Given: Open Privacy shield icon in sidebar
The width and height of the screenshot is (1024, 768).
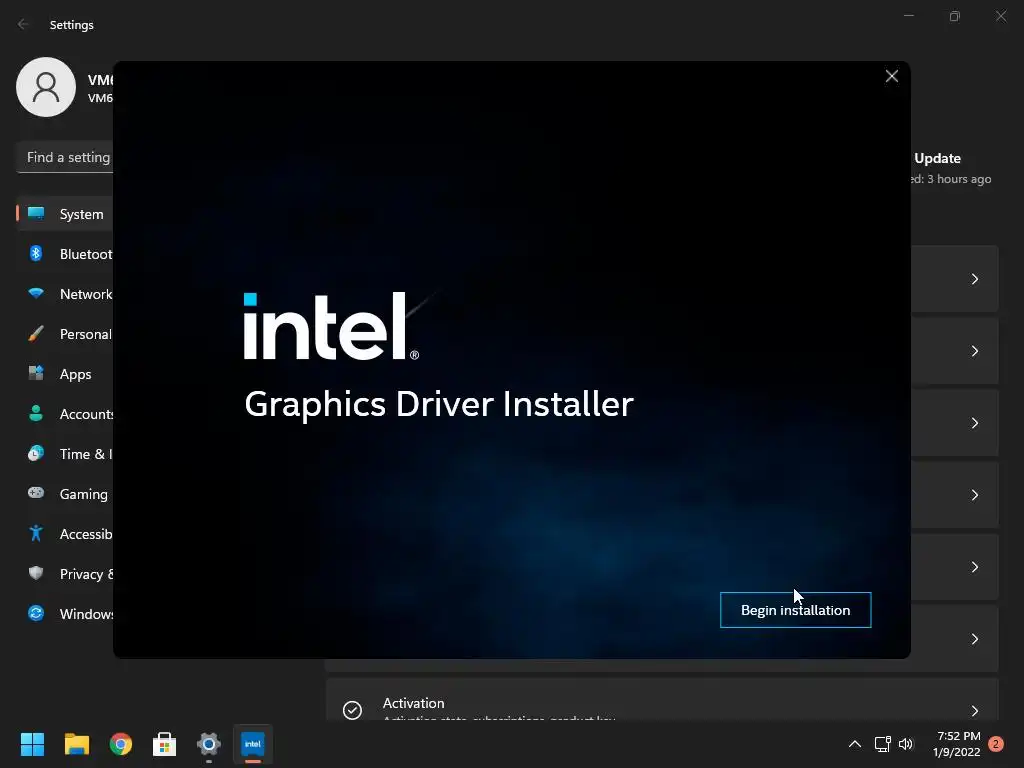Looking at the screenshot, I should tap(36, 573).
